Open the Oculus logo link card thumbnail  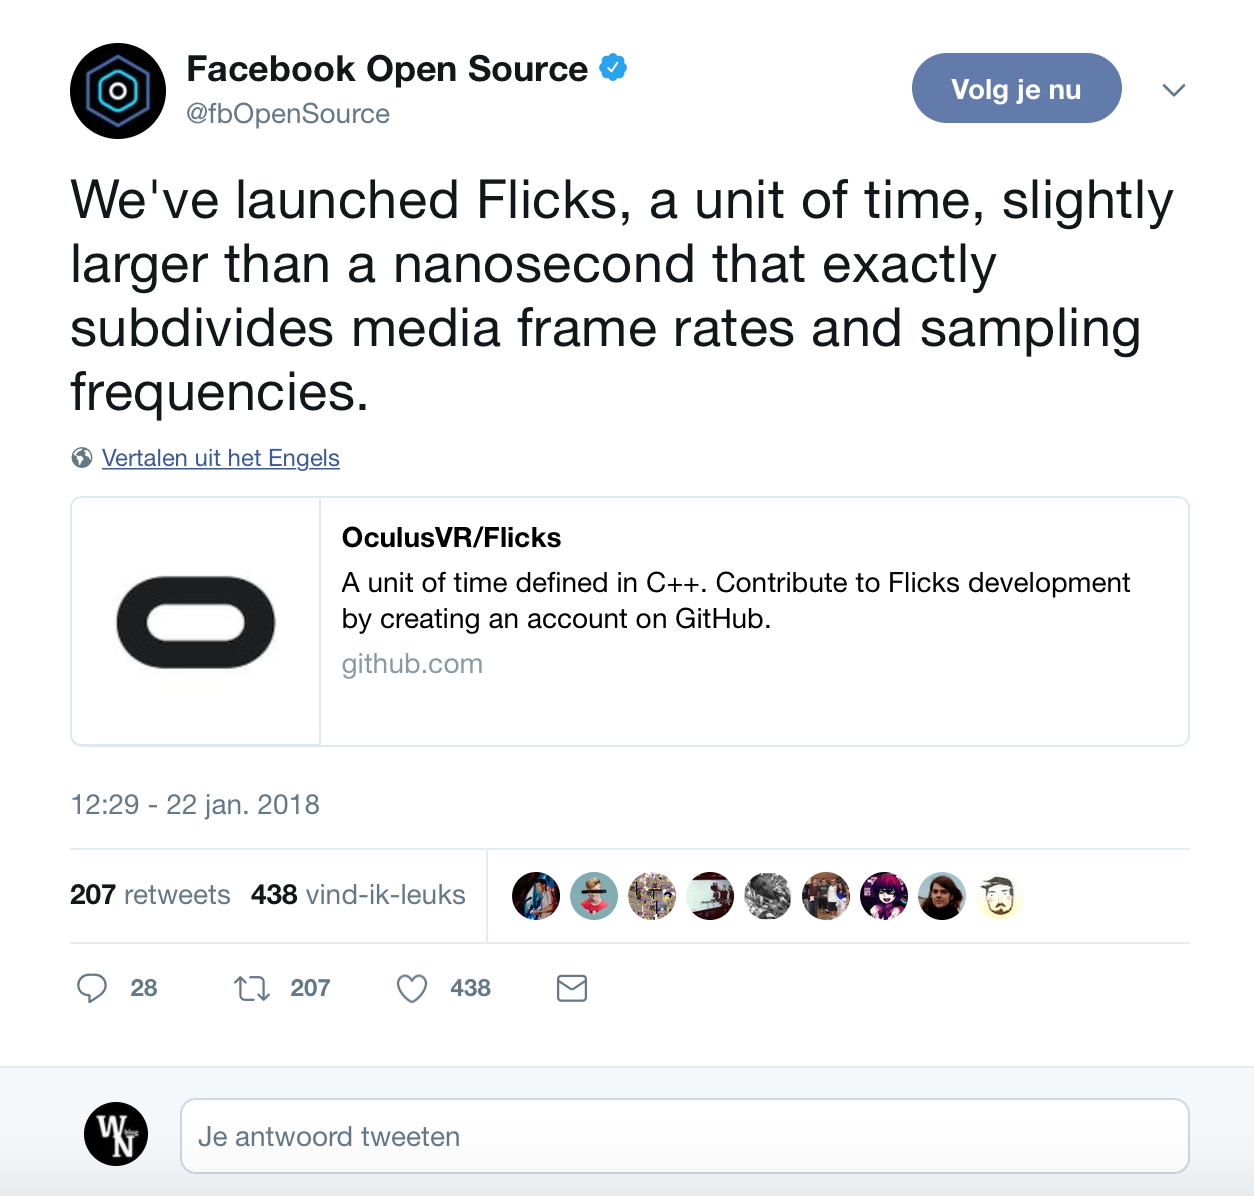coord(196,622)
